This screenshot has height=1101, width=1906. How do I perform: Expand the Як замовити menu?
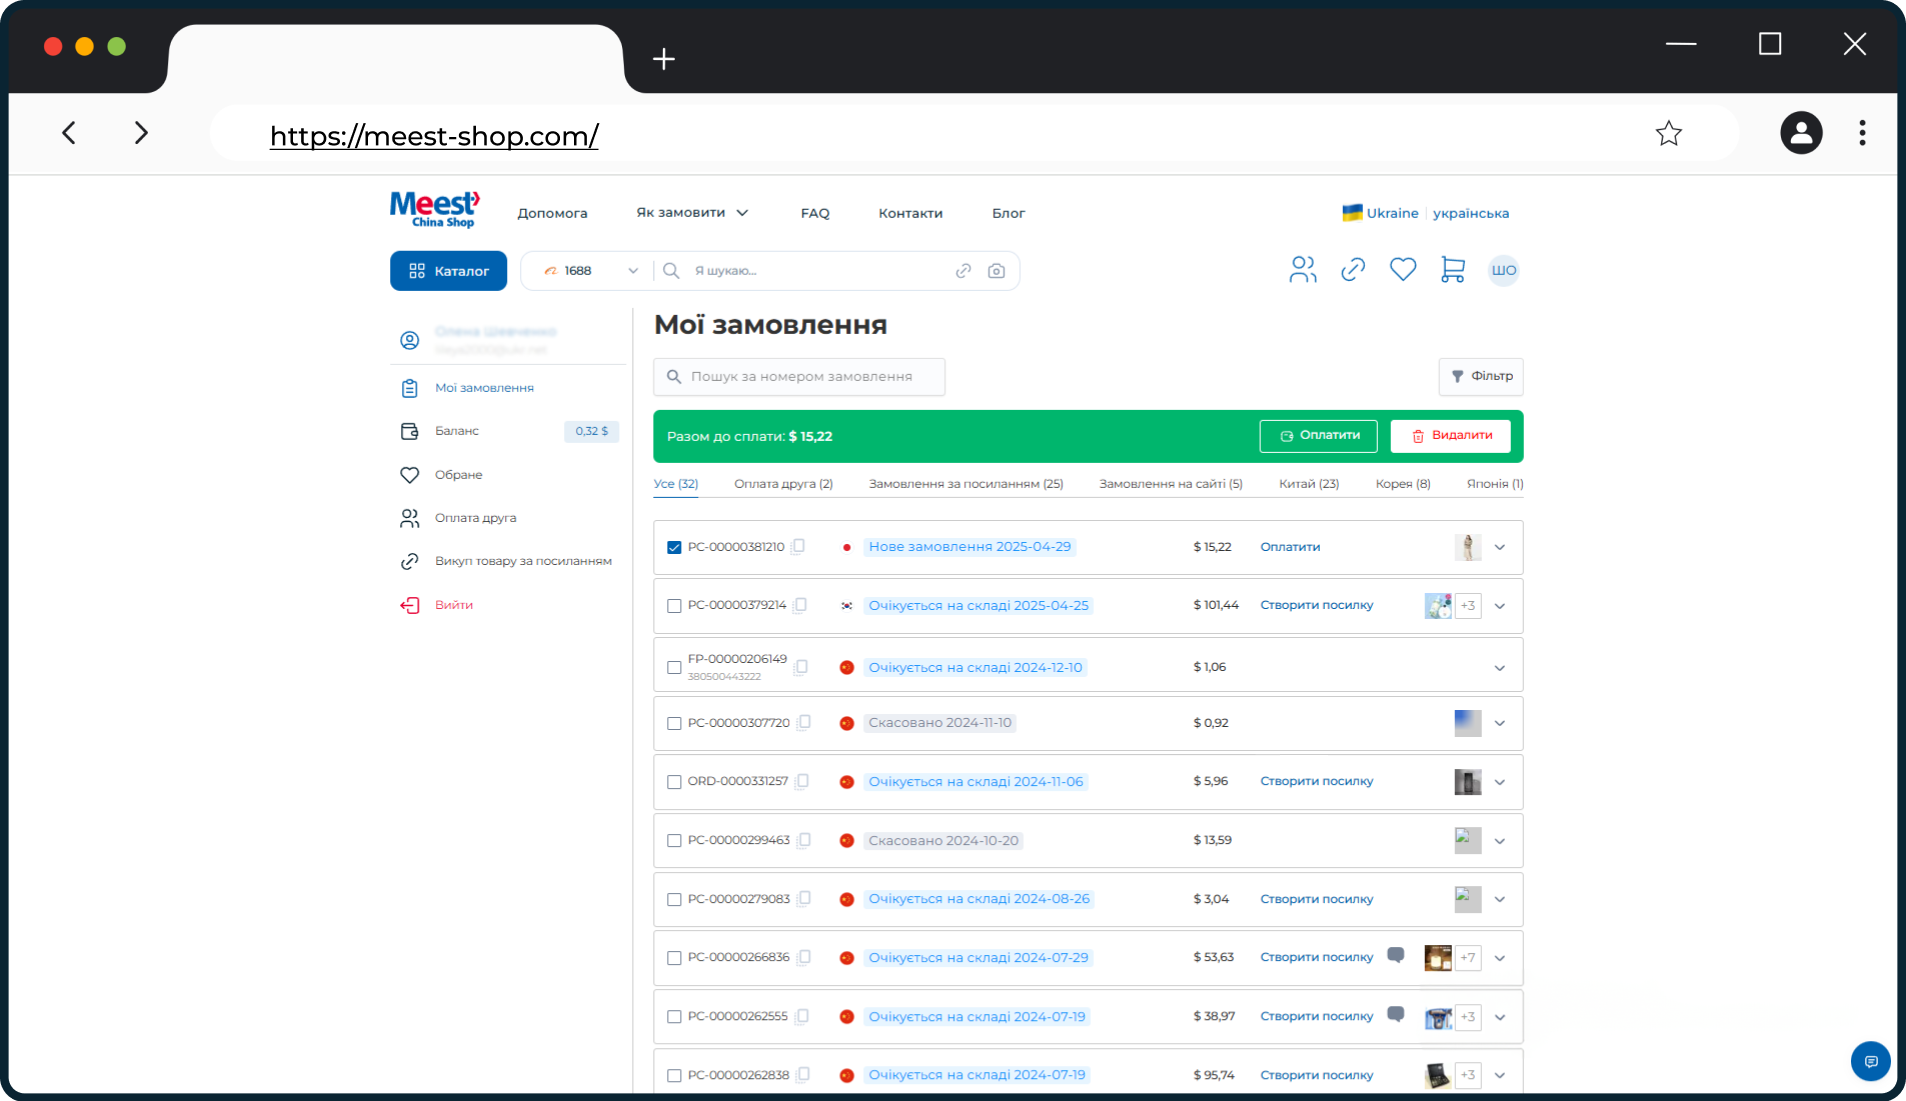[x=692, y=213]
